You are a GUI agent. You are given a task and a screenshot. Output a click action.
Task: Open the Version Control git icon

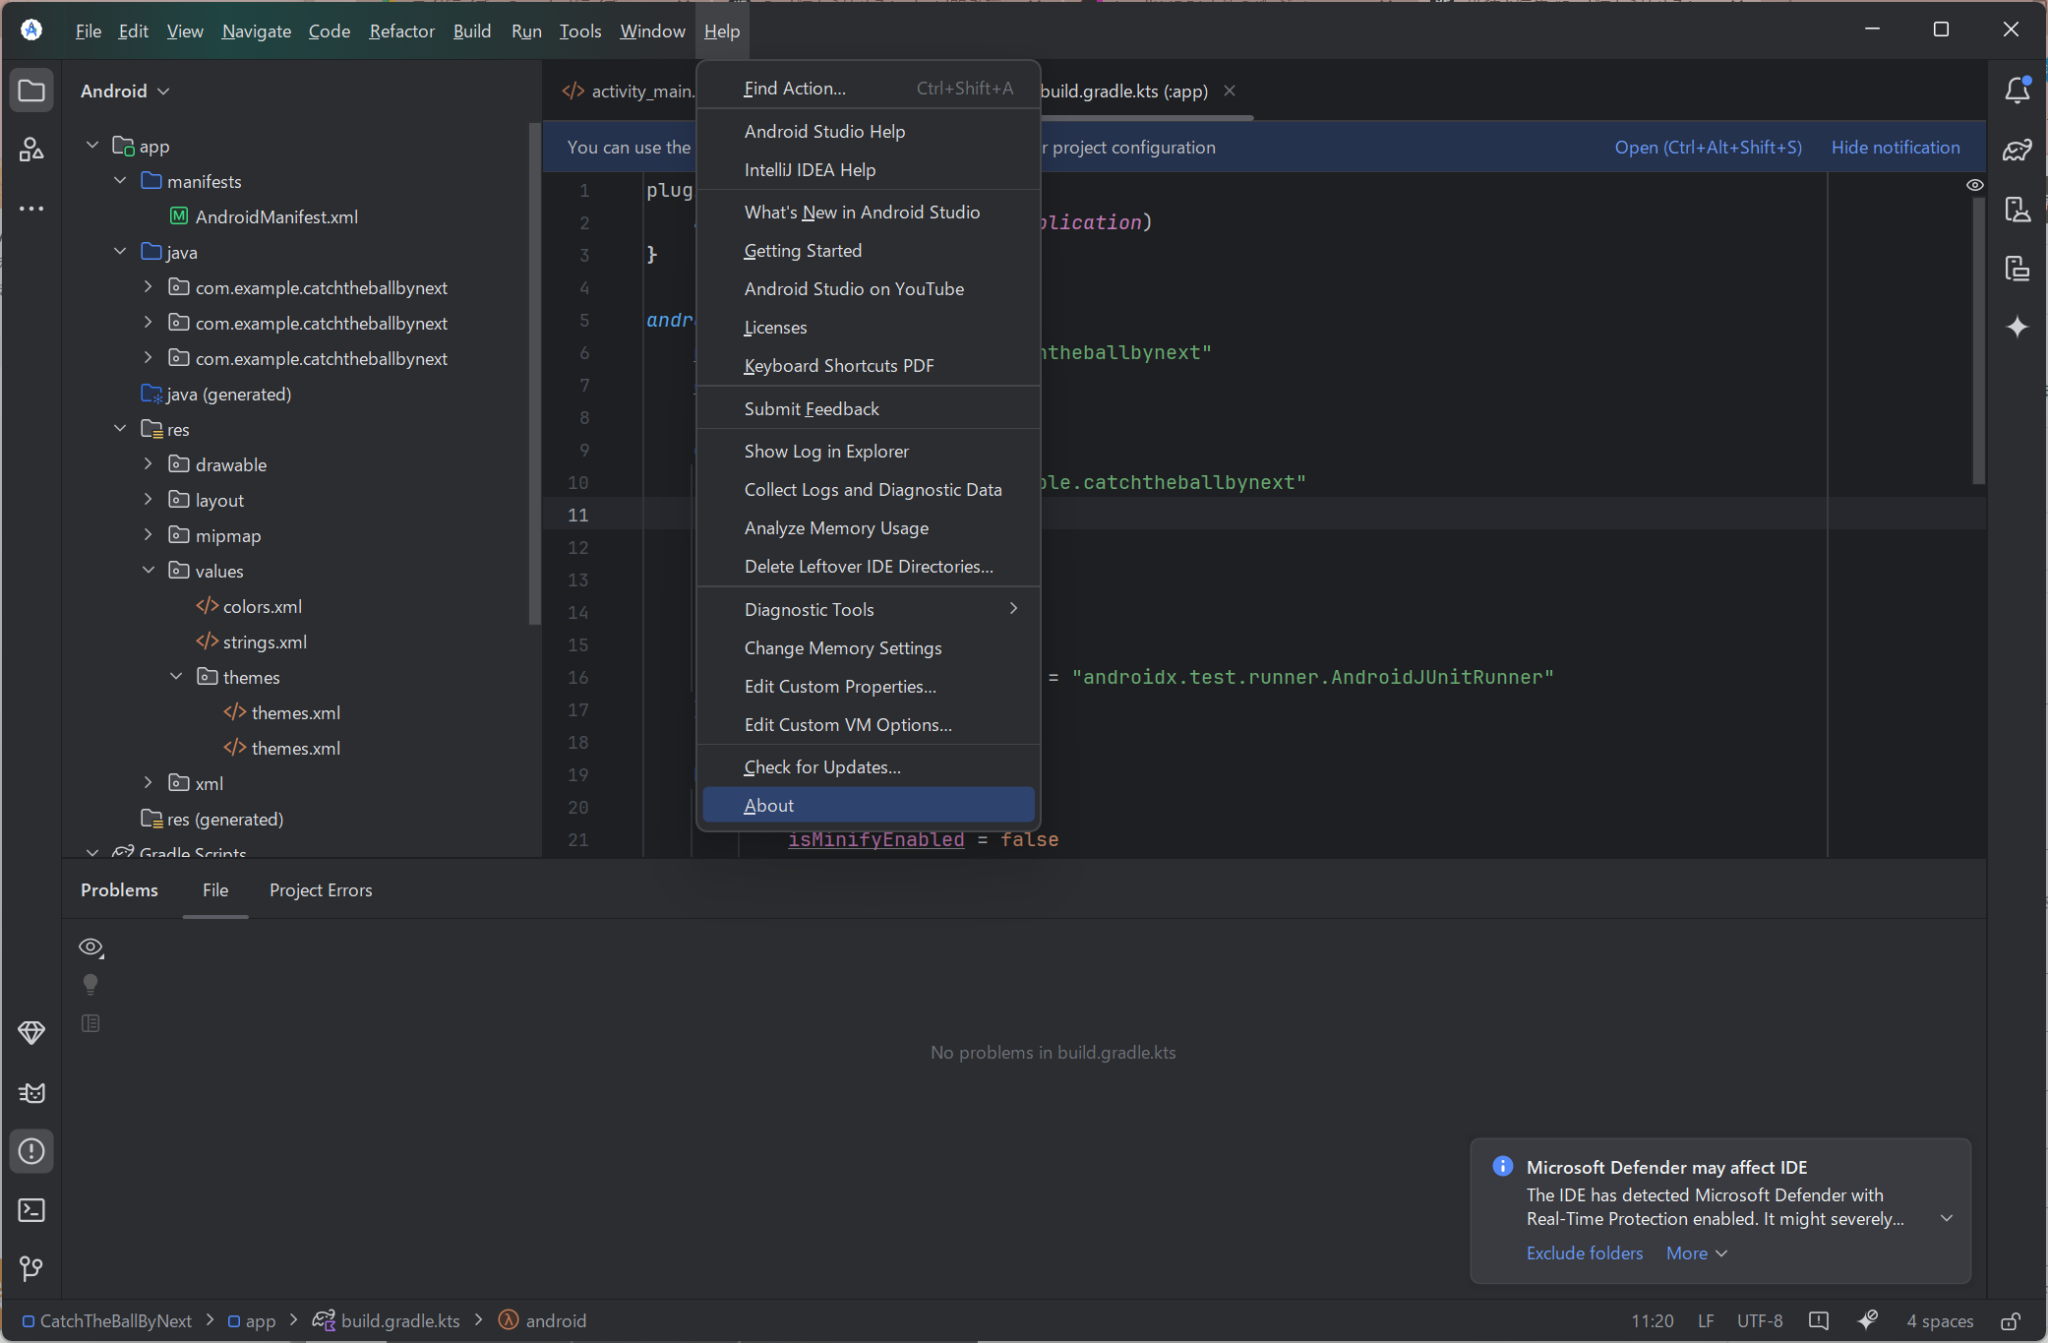click(32, 1269)
